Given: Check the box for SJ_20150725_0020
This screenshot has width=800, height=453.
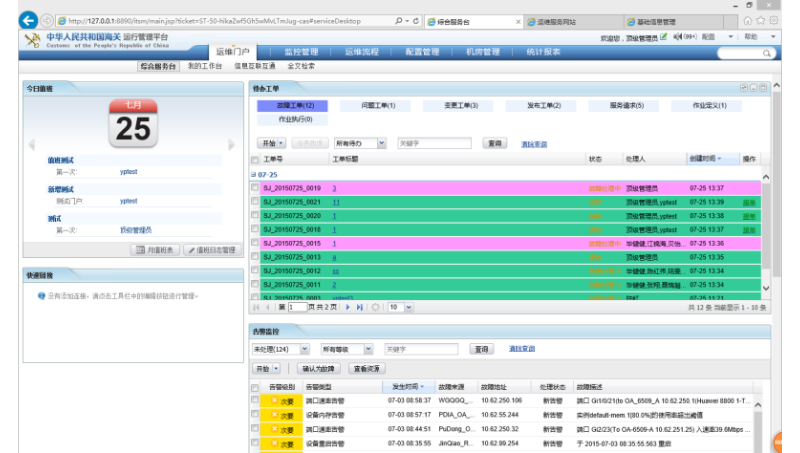Looking at the screenshot, I should (x=255, y=215).
